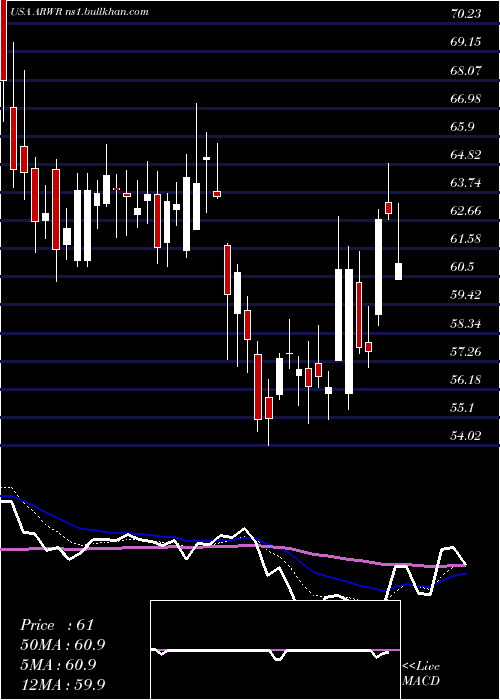The height and width of the screenshot is (700, 500).
Task: Select the 63.74 price axis label
Action: 466,183
